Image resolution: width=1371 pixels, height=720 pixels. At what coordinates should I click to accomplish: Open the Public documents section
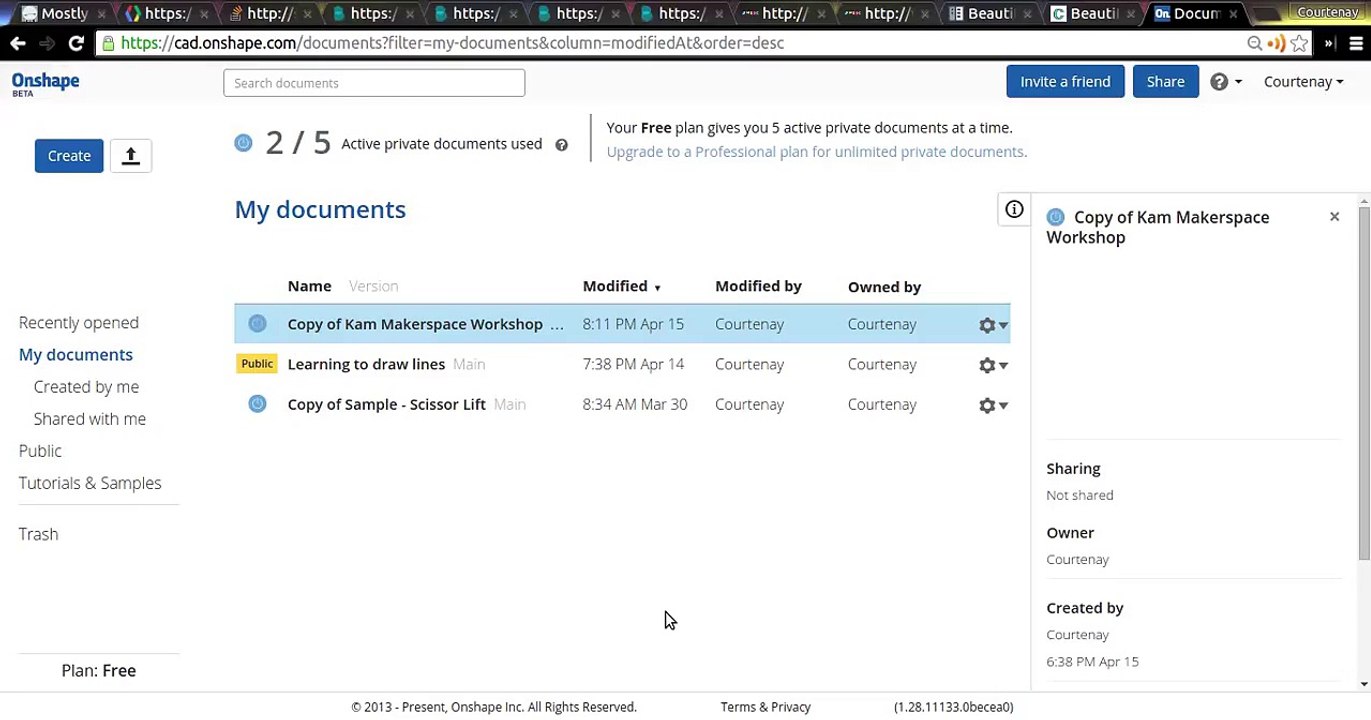coord(40,450)
